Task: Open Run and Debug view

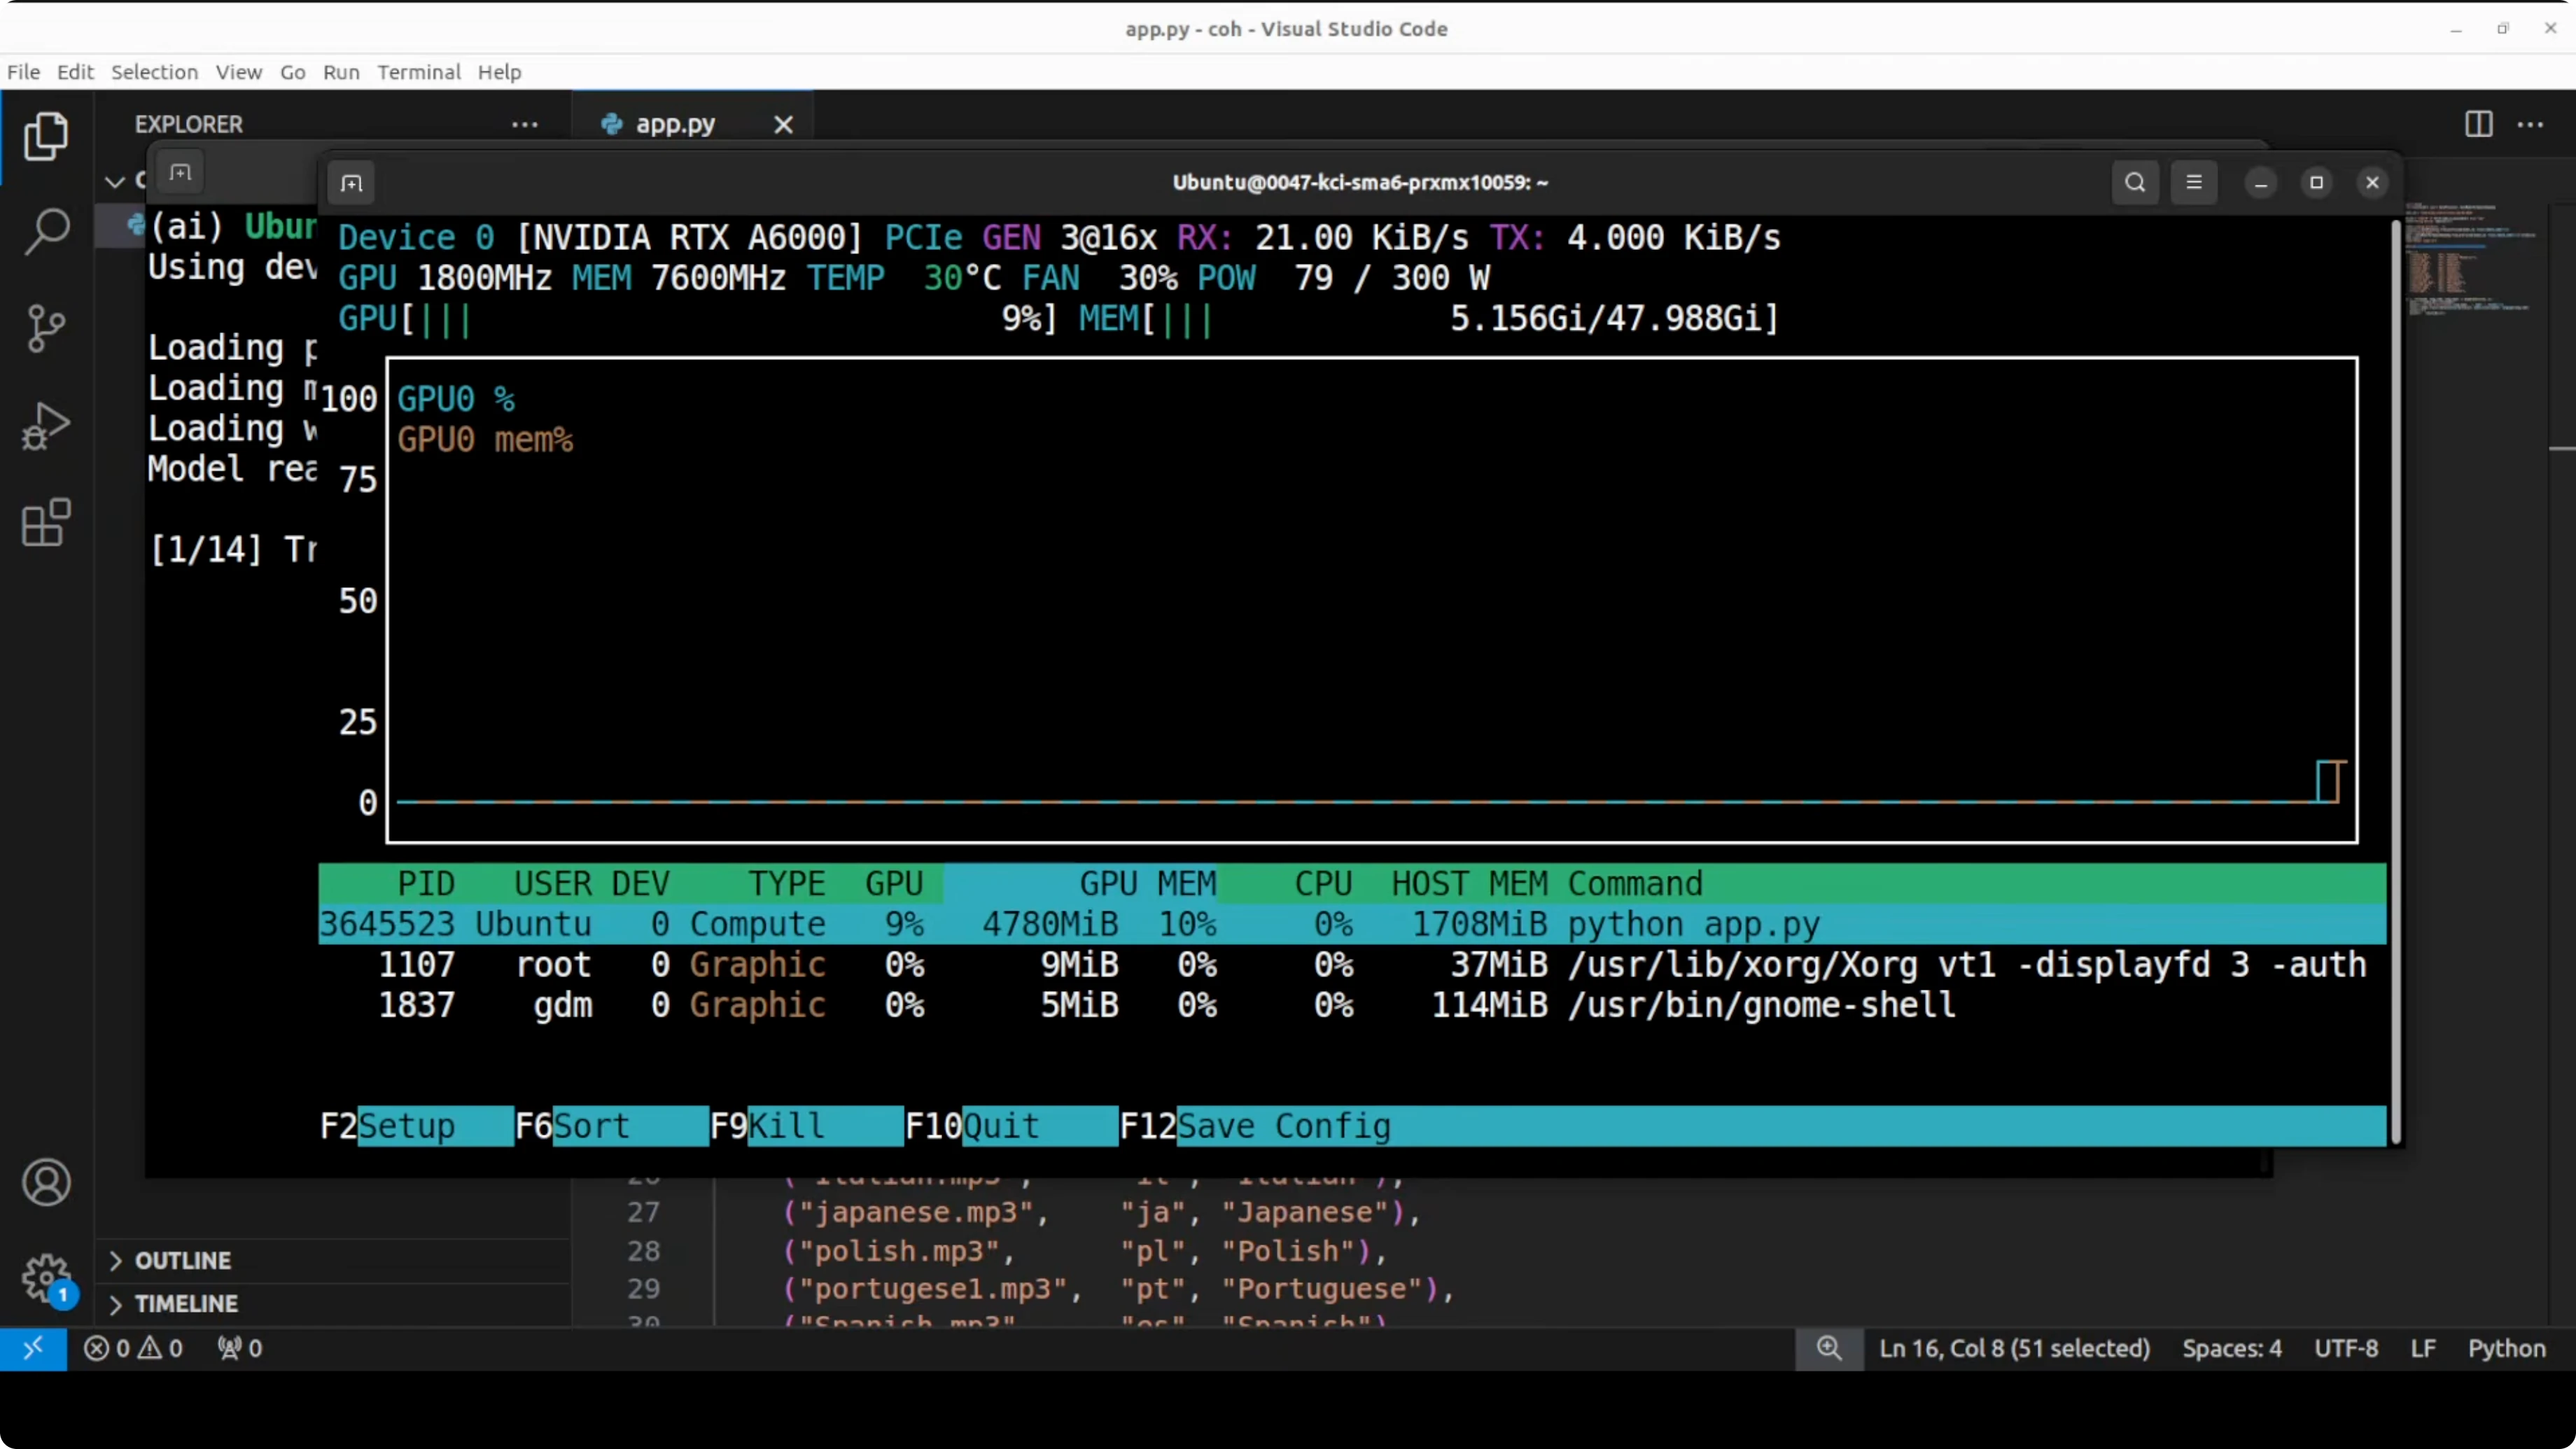Action: pyautogui.click(x=46, y=426)
